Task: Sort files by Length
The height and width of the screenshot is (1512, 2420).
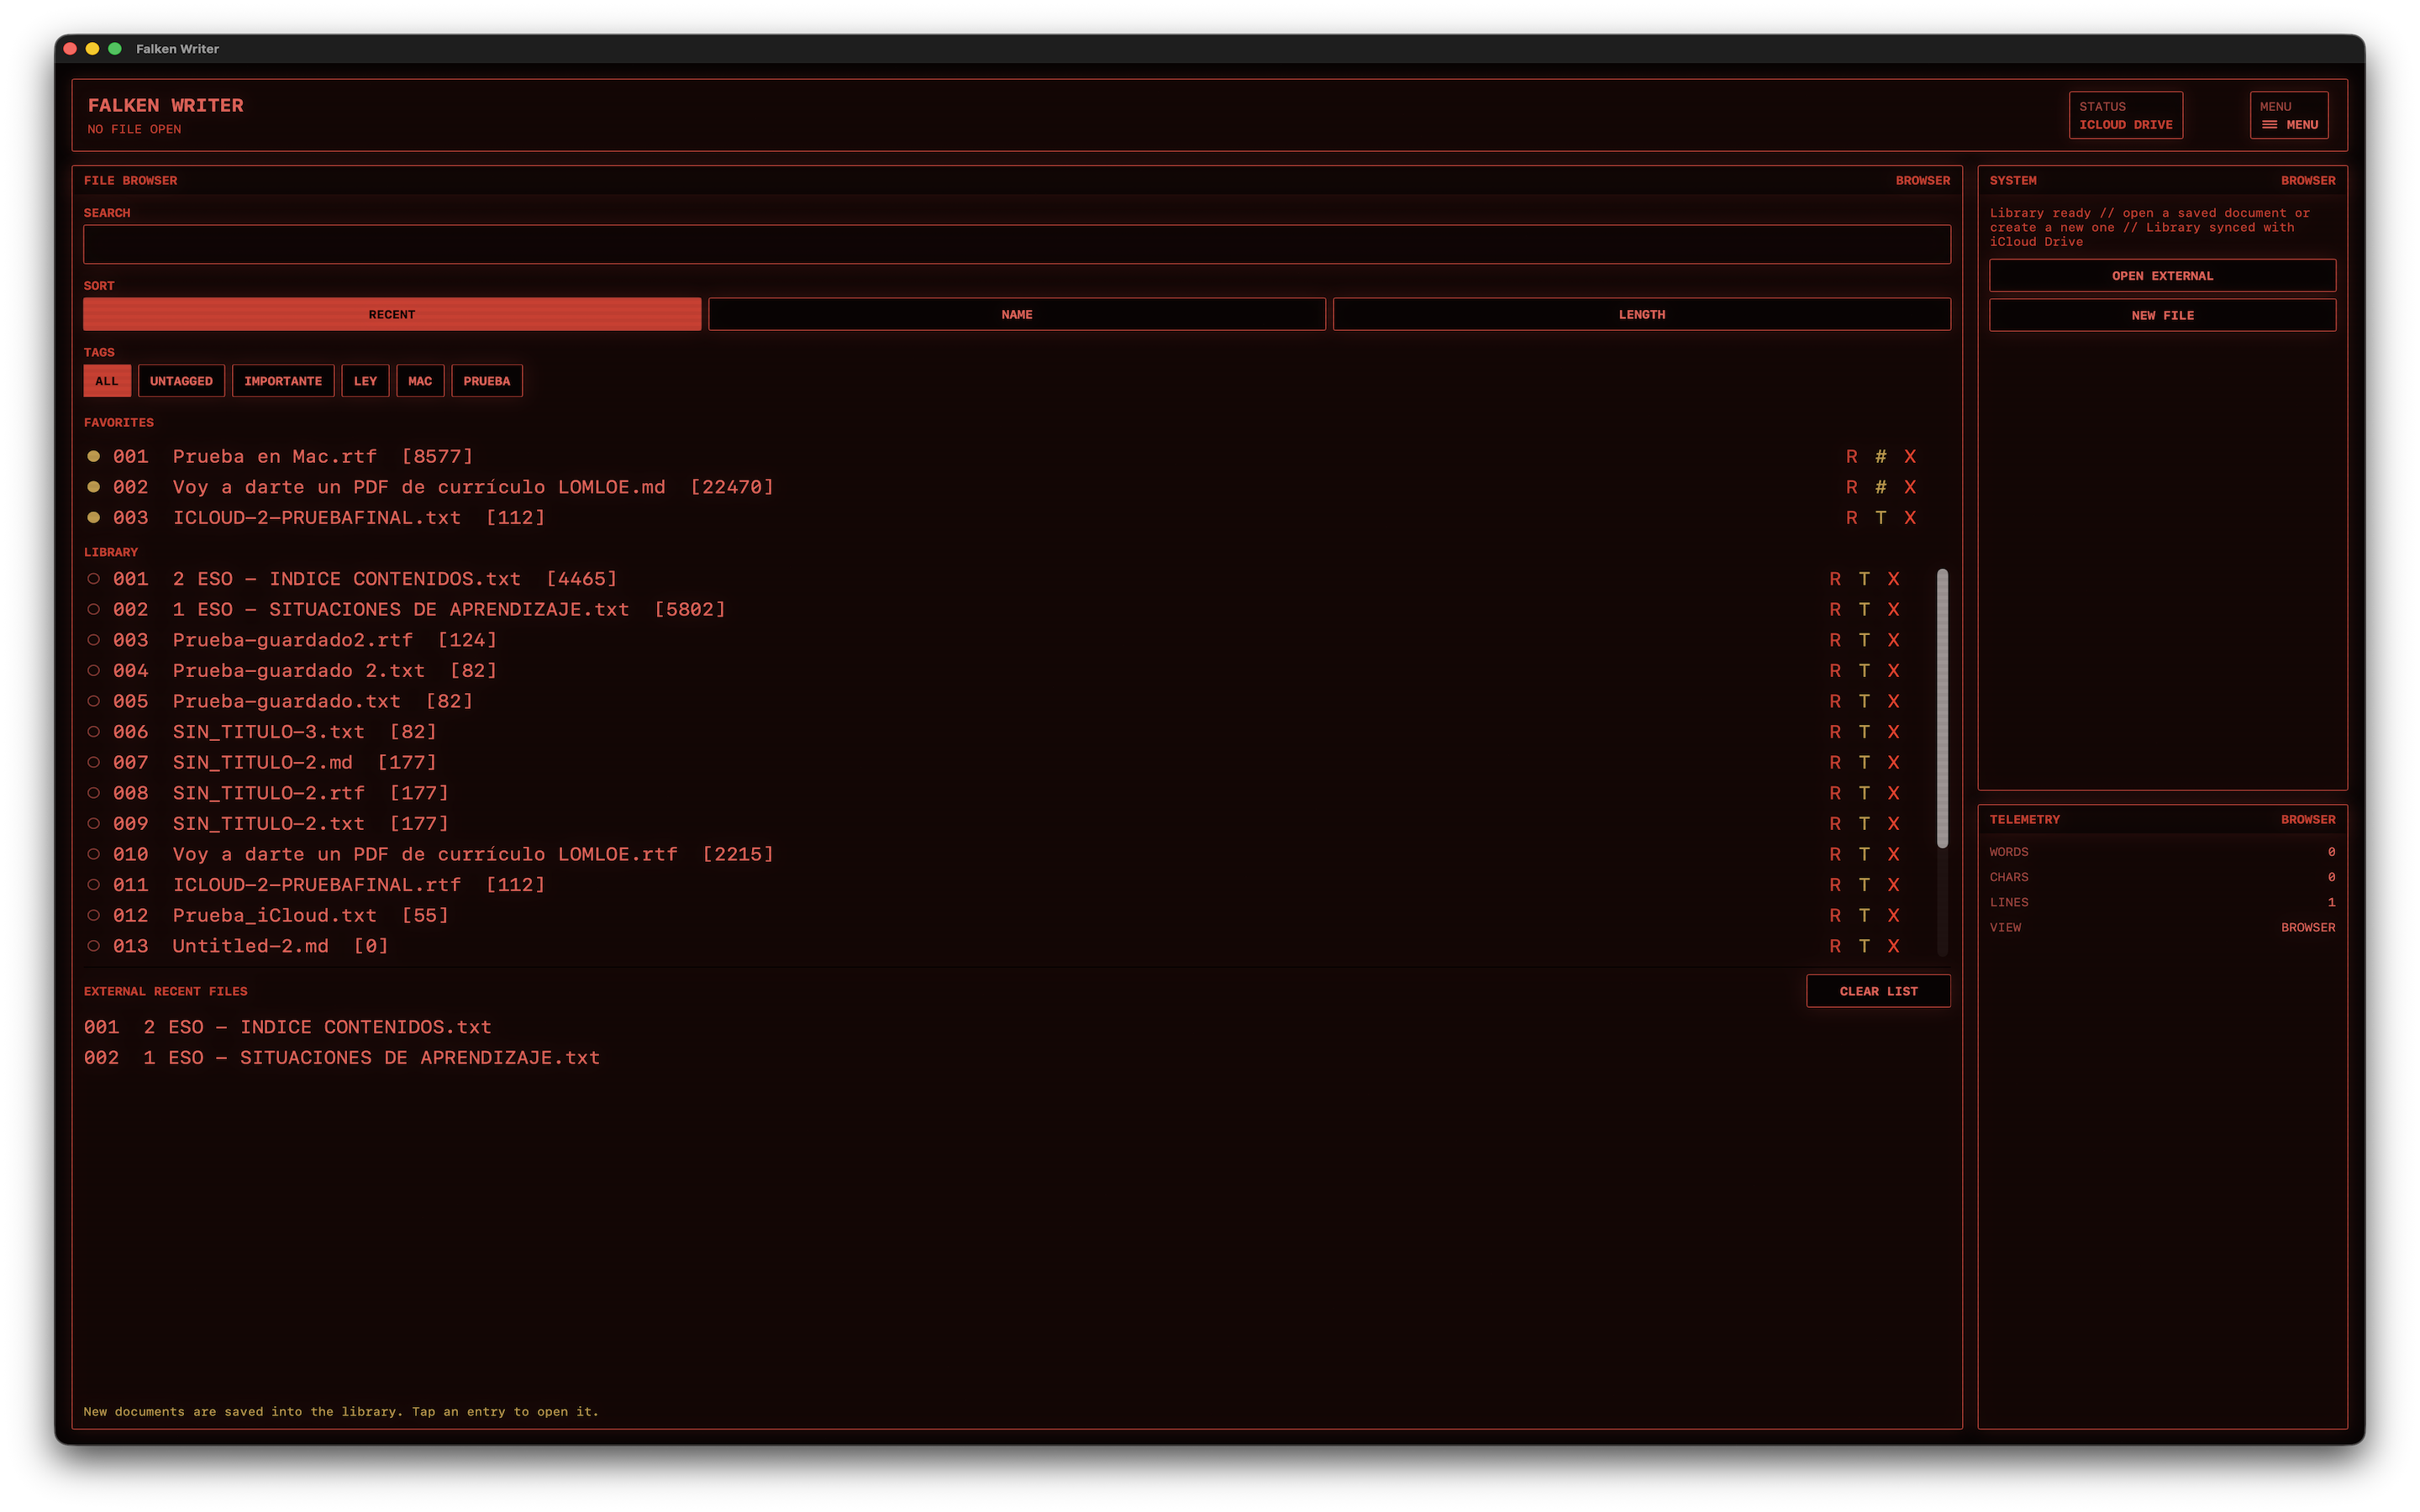Action: [x=1641, y=314]
